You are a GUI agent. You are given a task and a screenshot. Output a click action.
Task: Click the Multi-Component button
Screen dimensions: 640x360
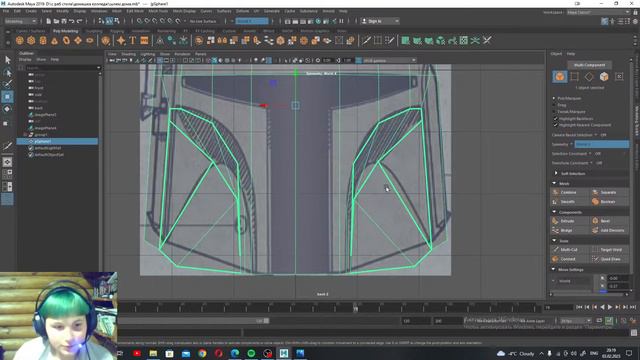pos(589,65)
